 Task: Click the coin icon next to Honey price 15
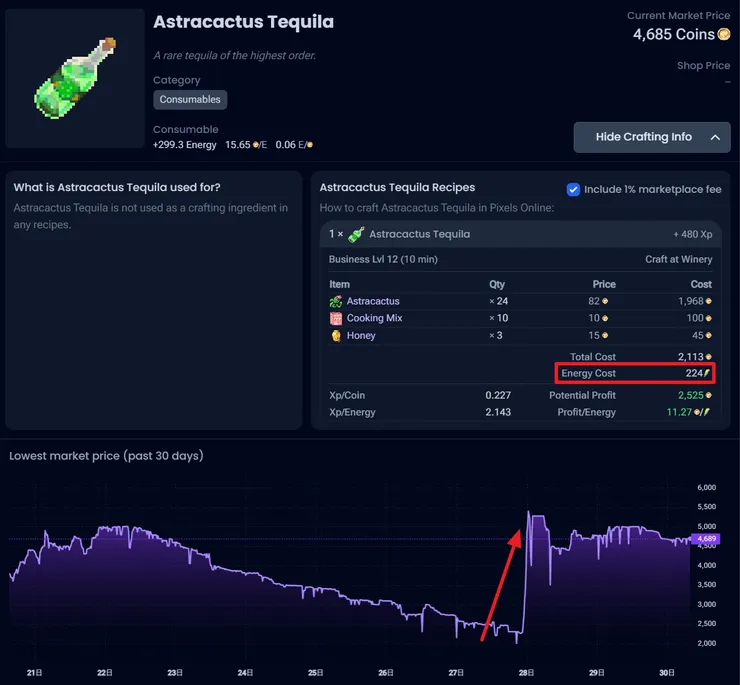tap(605, 336)
